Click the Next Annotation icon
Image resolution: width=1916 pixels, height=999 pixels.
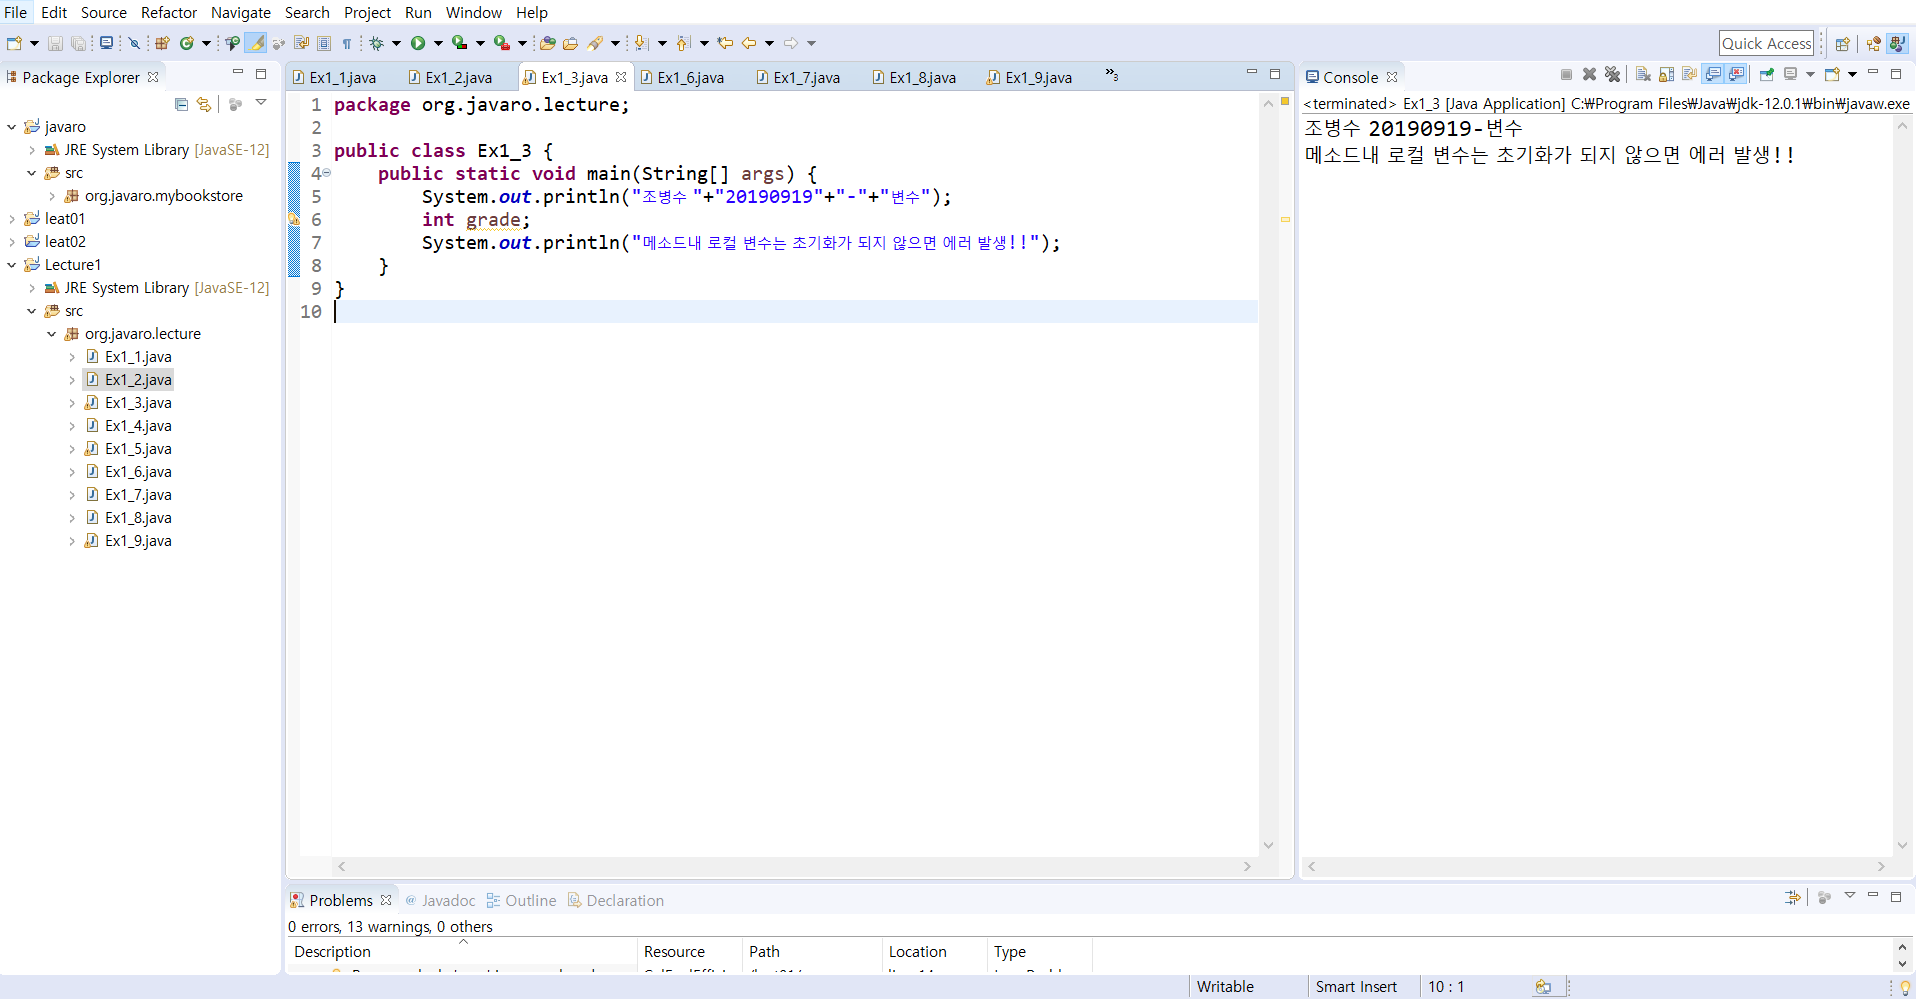[x=642, y=43]
